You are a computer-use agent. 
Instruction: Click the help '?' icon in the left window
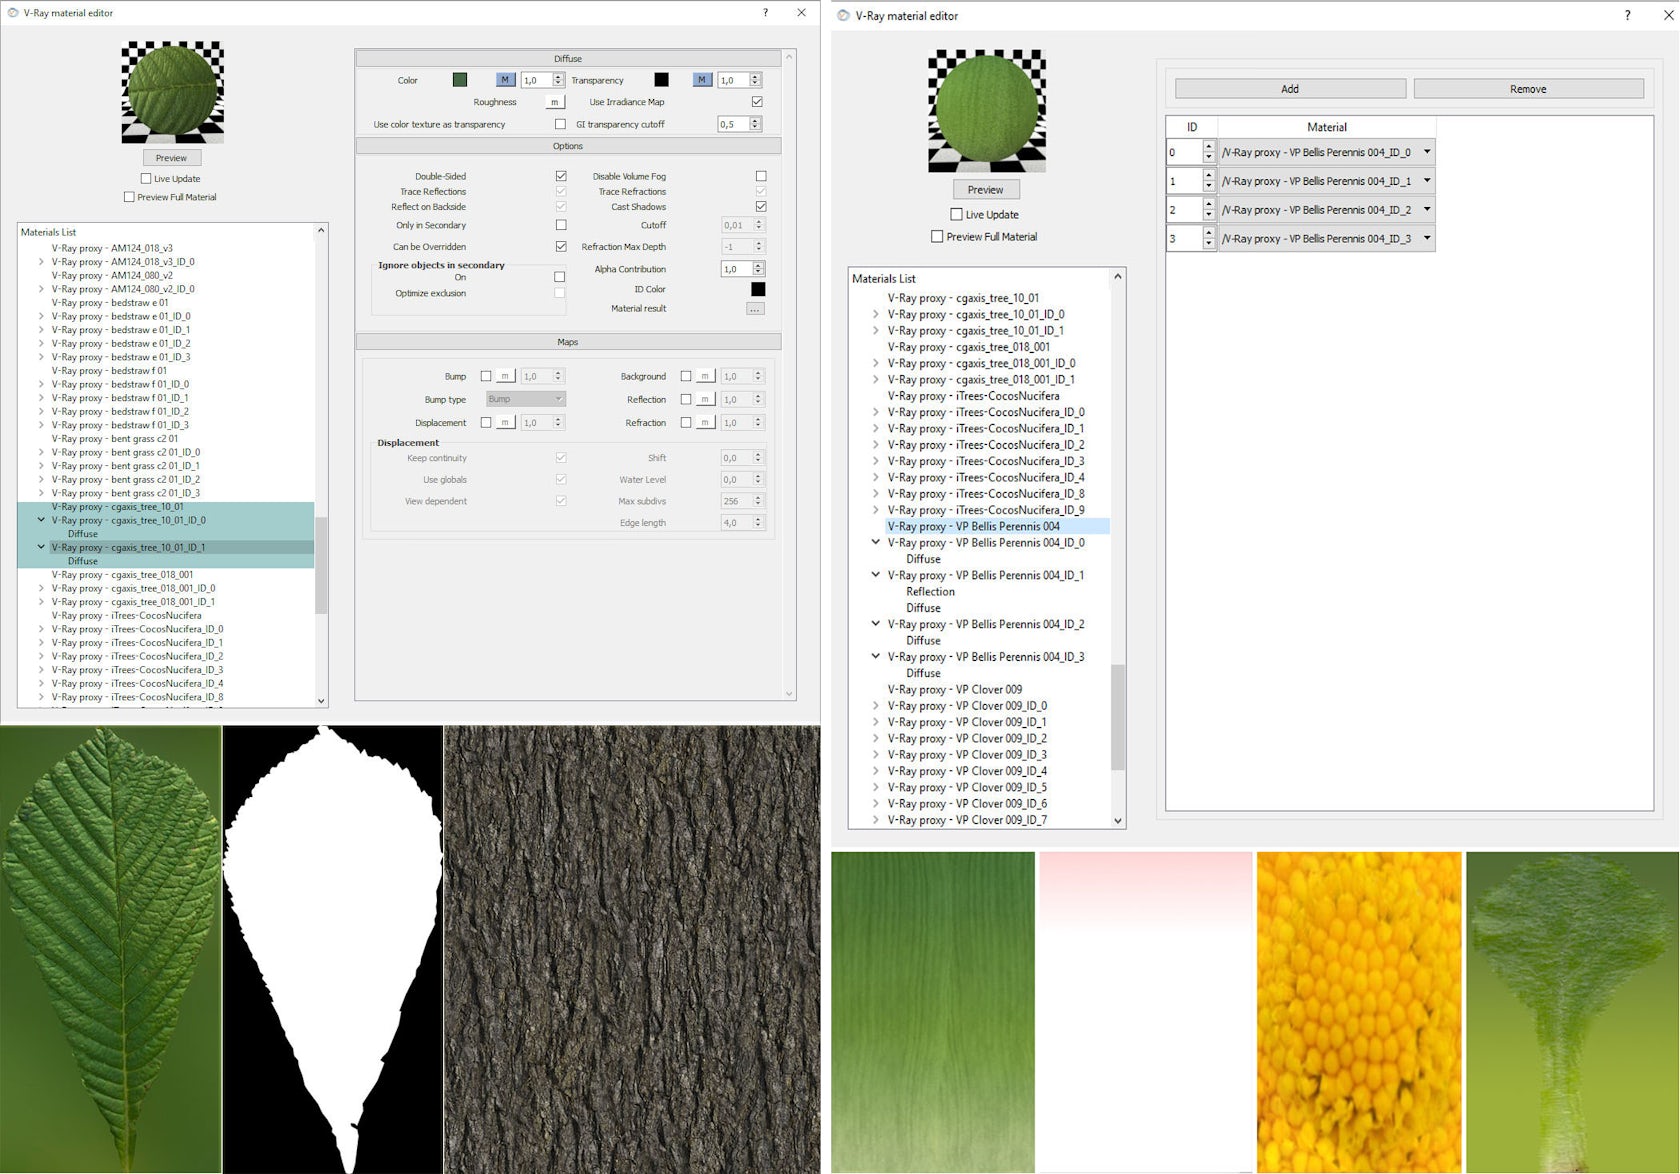point(766,13)
